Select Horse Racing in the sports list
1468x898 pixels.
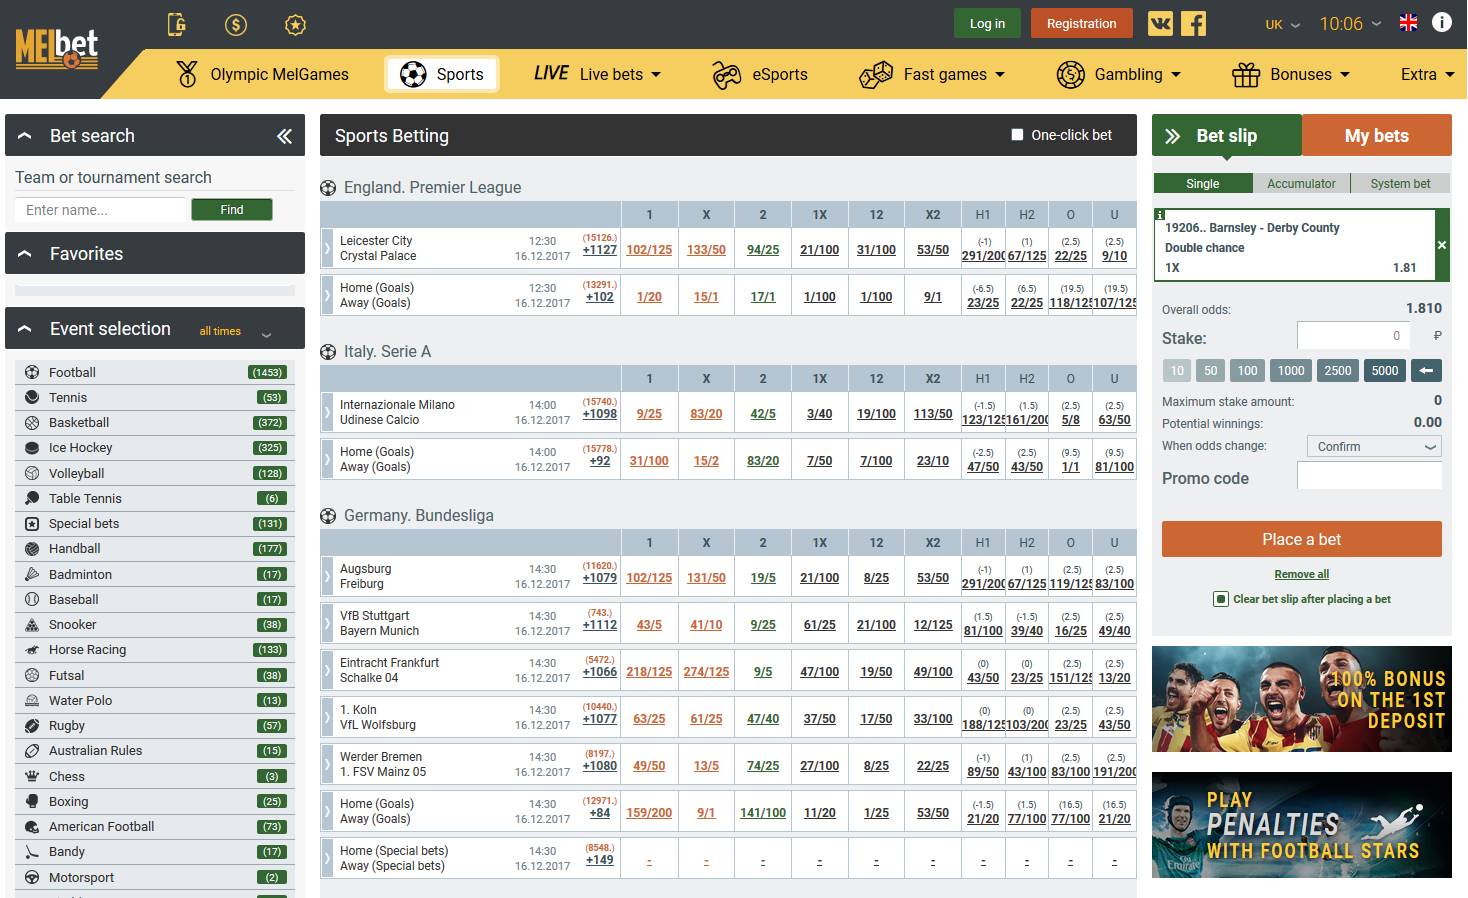click(x=155, y=650)
